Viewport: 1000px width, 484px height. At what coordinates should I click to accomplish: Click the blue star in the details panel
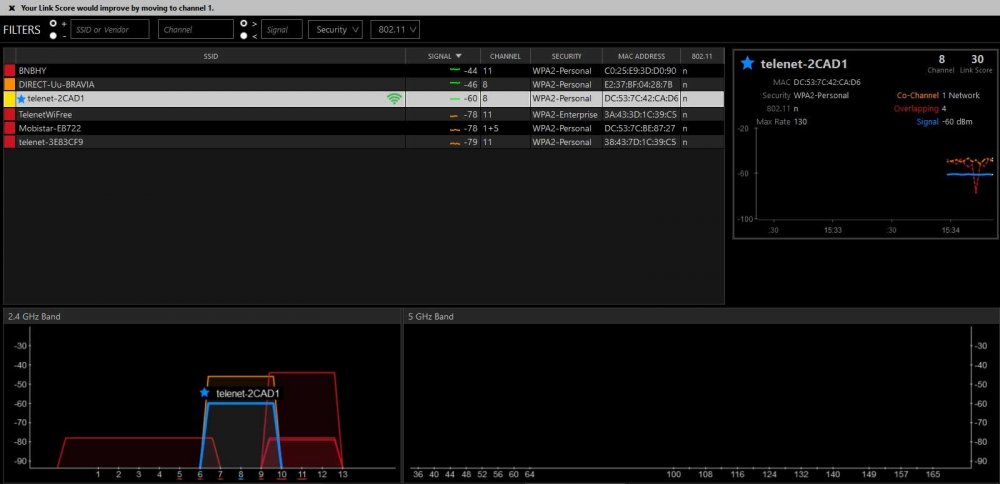tap(747, 63)
